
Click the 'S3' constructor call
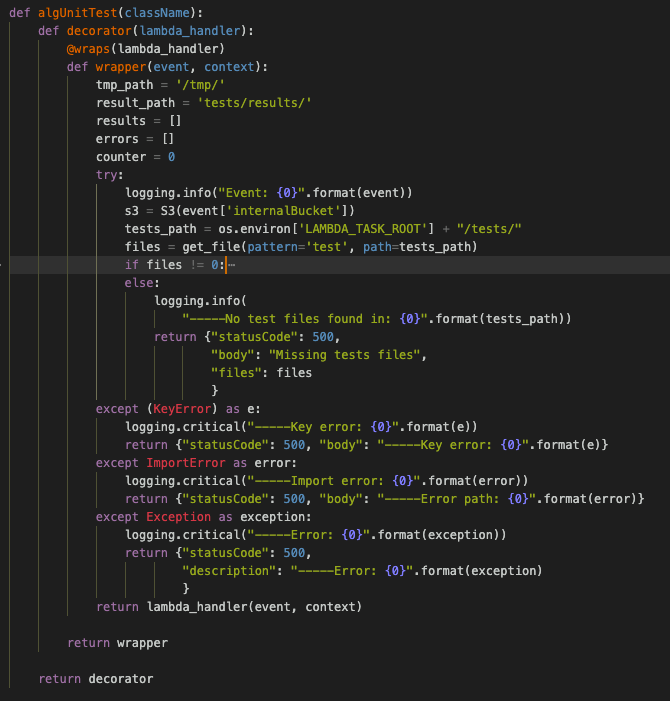[168, 211]
